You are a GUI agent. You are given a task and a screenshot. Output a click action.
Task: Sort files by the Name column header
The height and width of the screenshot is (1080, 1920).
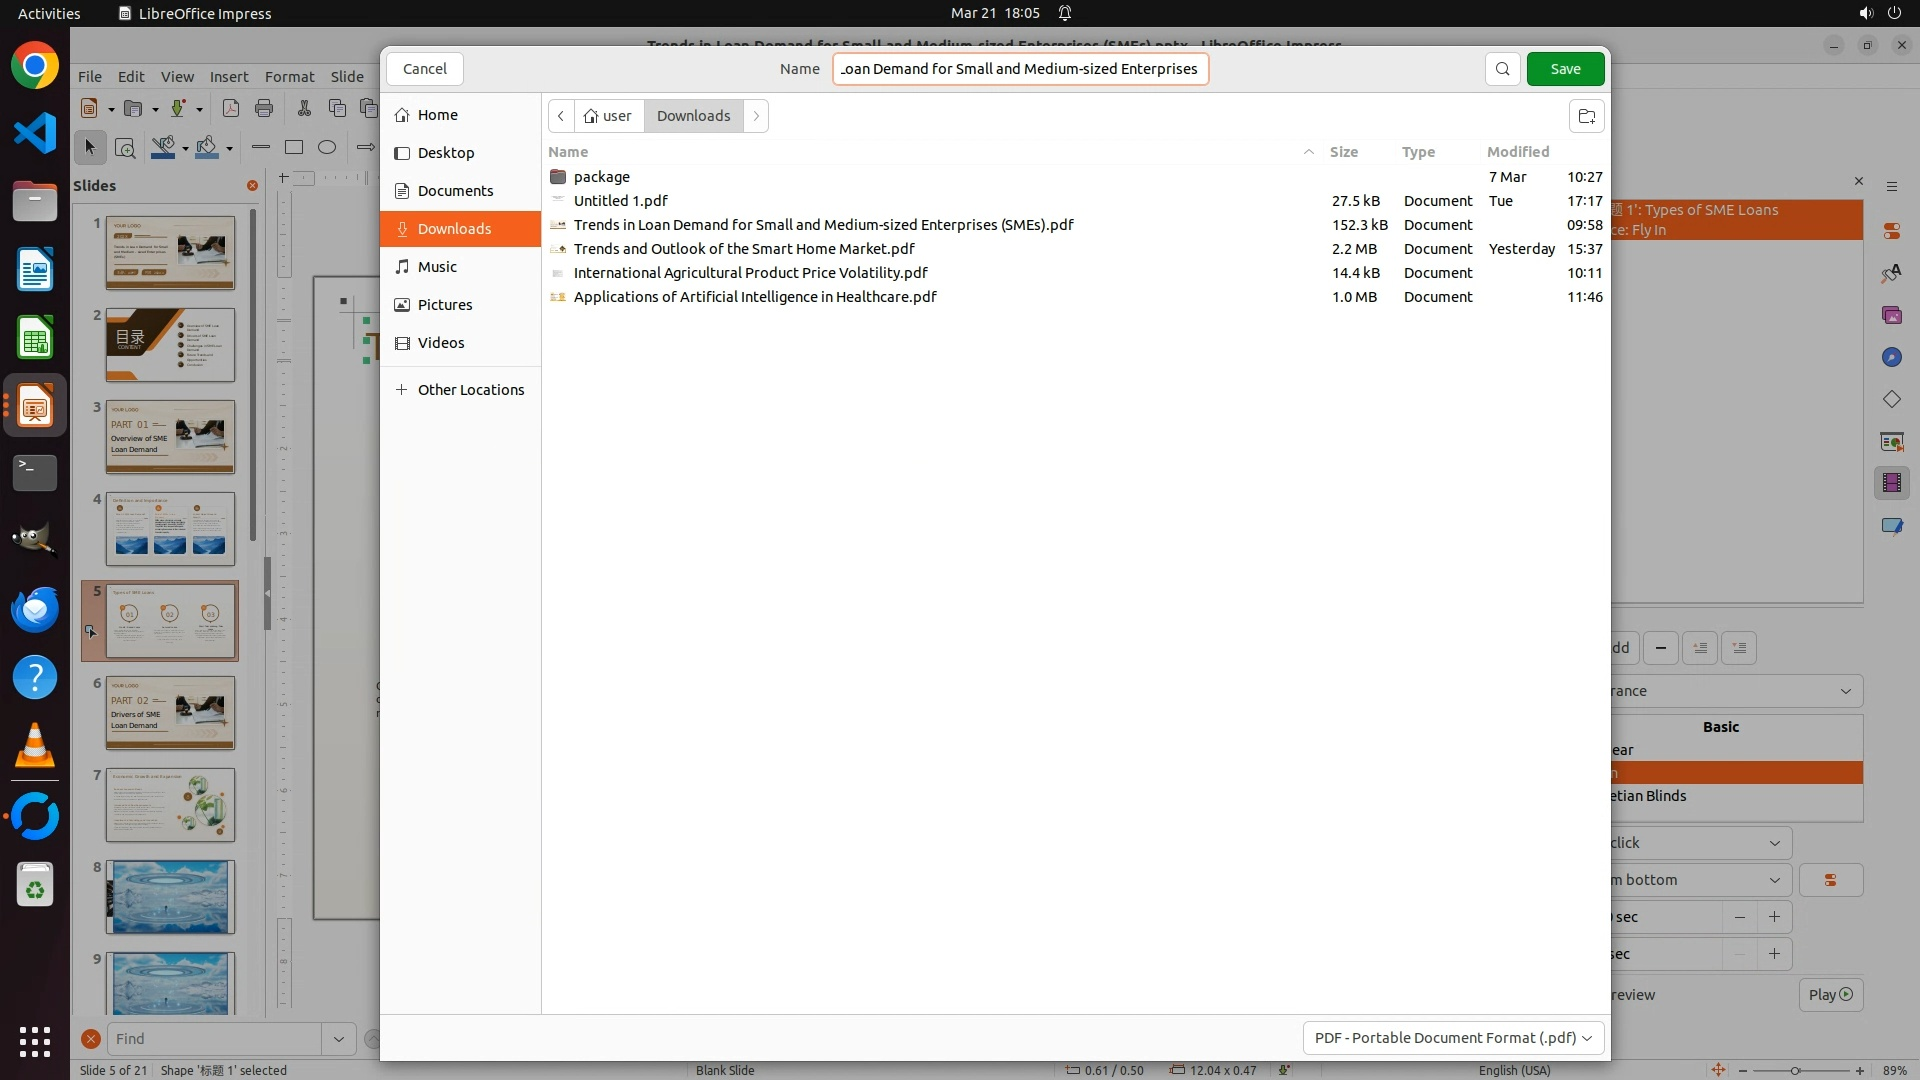point(568,152)
